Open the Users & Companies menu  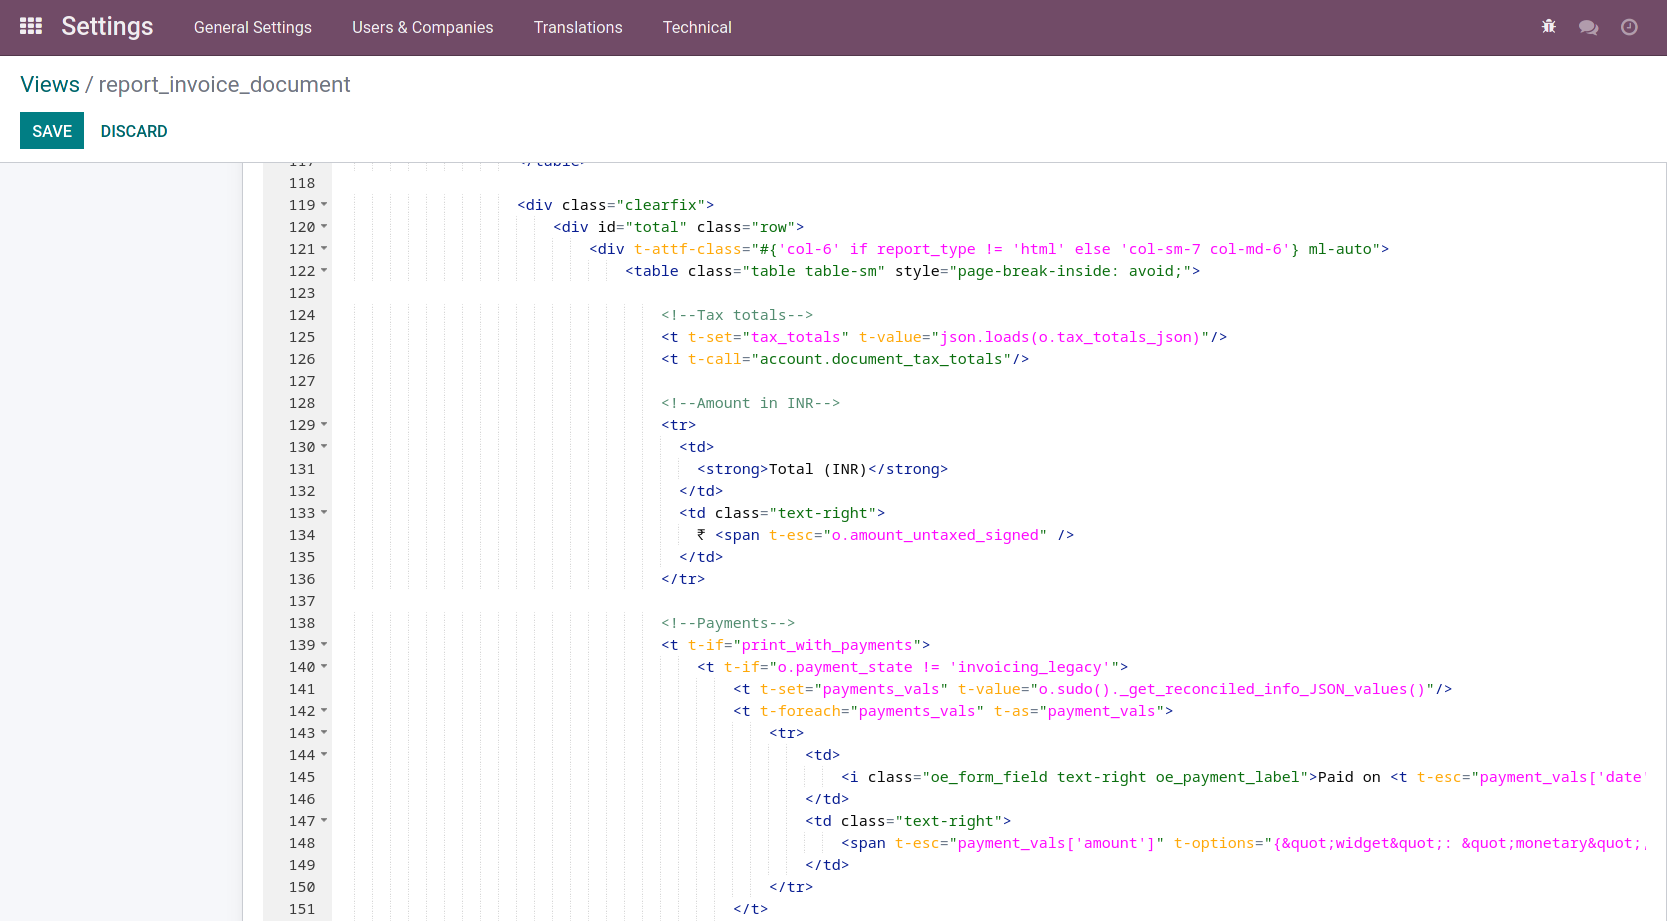pos(422,27)
